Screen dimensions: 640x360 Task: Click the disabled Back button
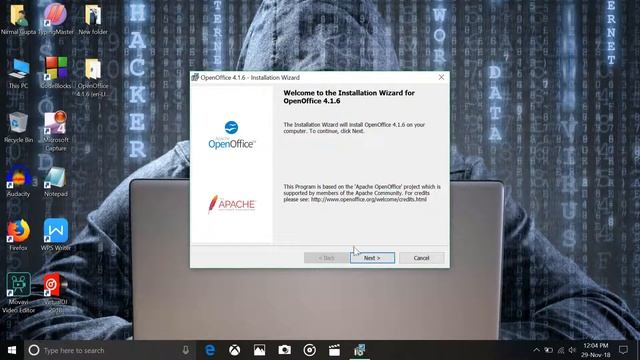click(326, 258)
